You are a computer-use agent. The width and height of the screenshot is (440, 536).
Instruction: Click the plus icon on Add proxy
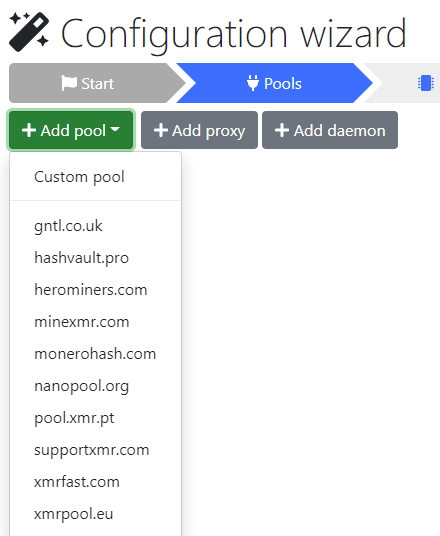coord(161,130)
